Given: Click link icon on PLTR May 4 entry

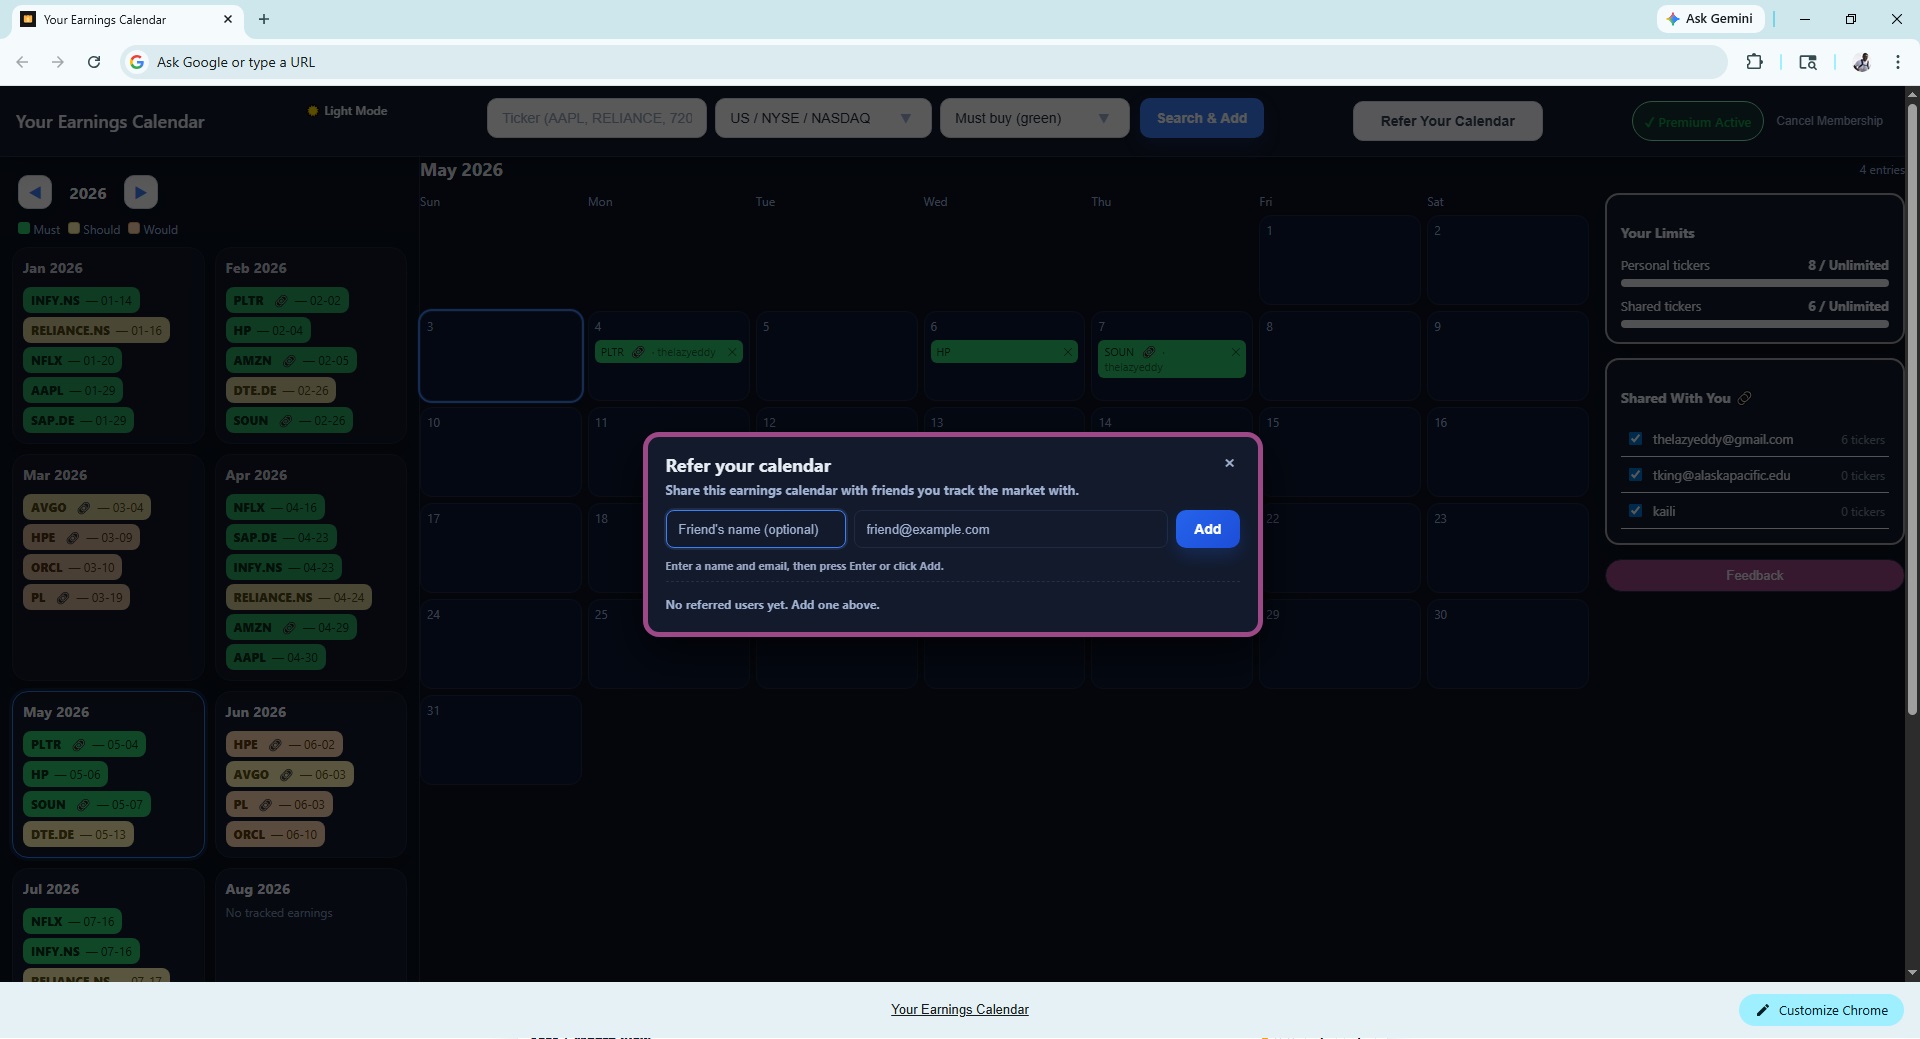Looking at the screenshot, I should (638, 352).
